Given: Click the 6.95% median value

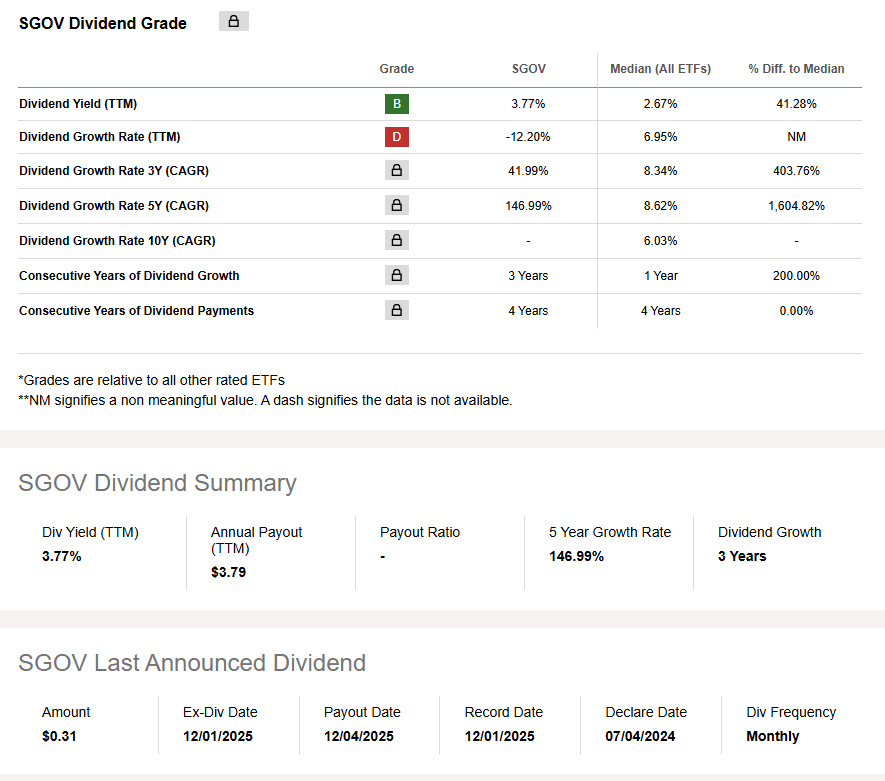Looking at the screenshot, I should [660, 137].
